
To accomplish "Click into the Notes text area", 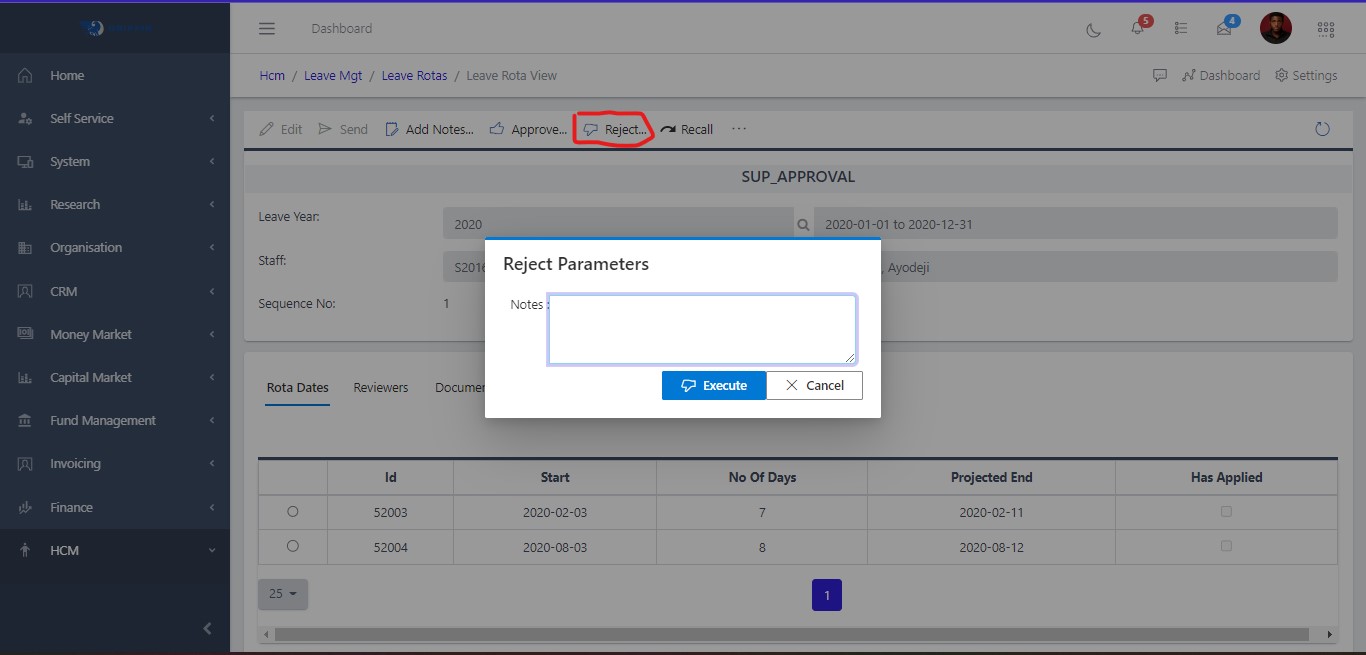I will pyautogui.click(x=701, y=329).
